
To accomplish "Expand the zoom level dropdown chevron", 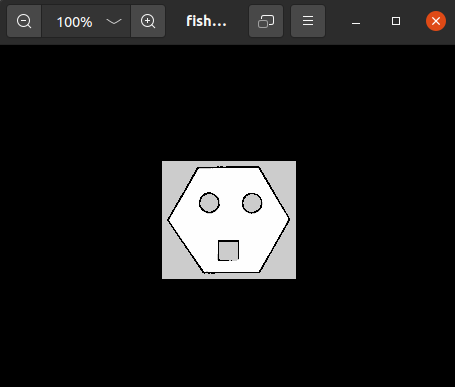I will coord(114,22).
